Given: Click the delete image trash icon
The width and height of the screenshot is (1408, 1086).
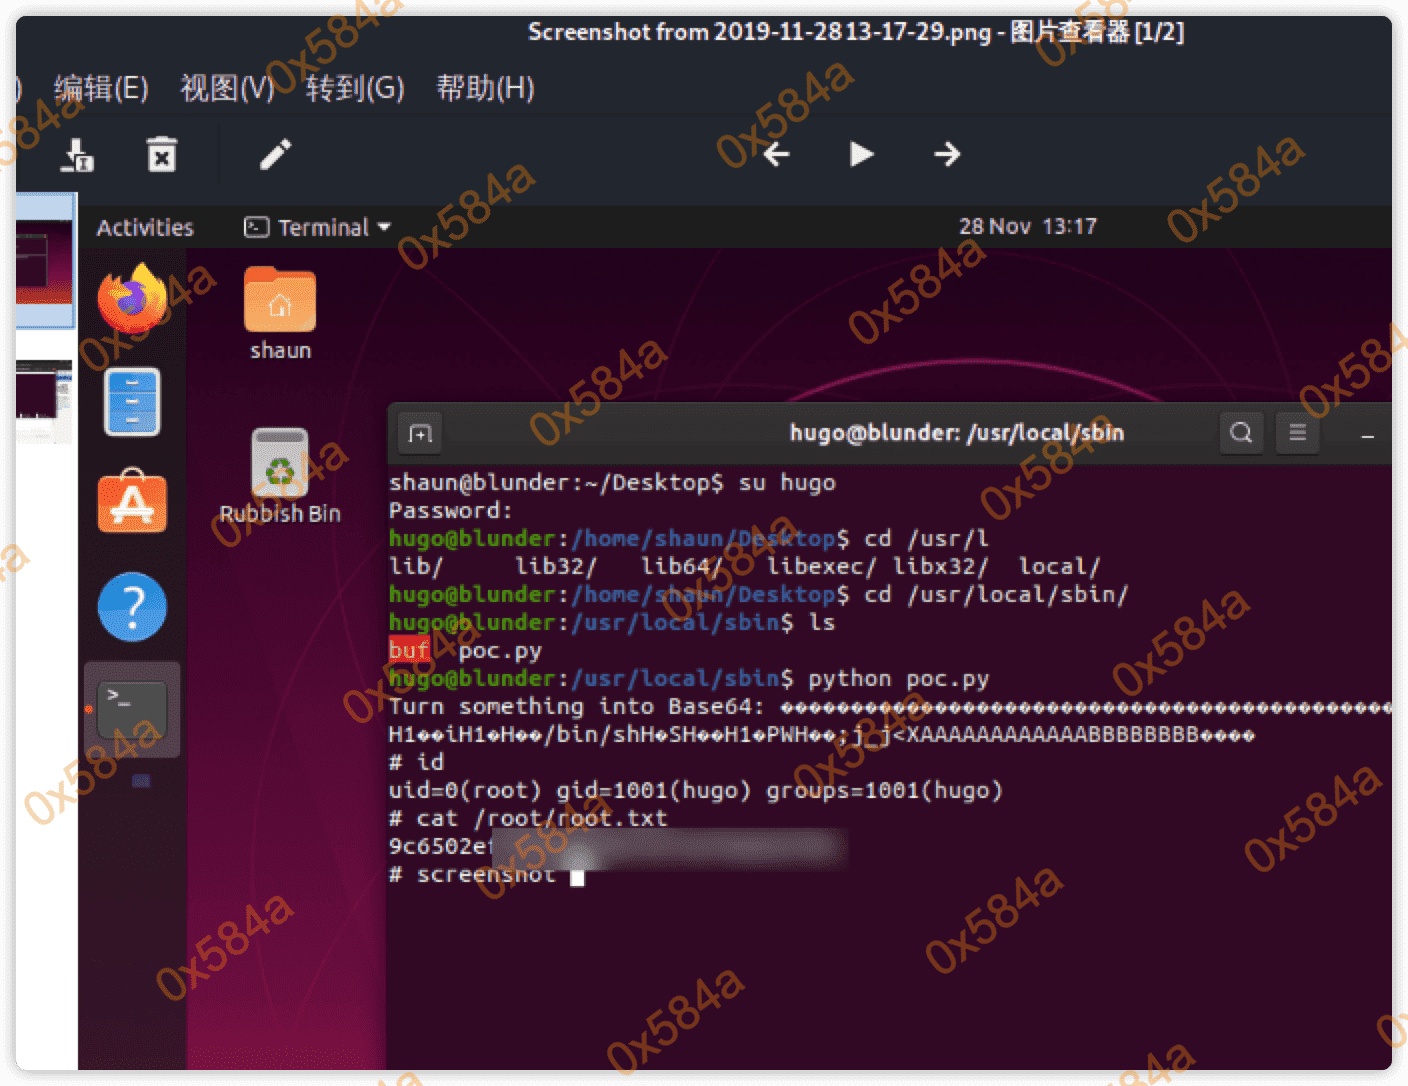Looking at the screenshot, I should click(x=162, y=155).
